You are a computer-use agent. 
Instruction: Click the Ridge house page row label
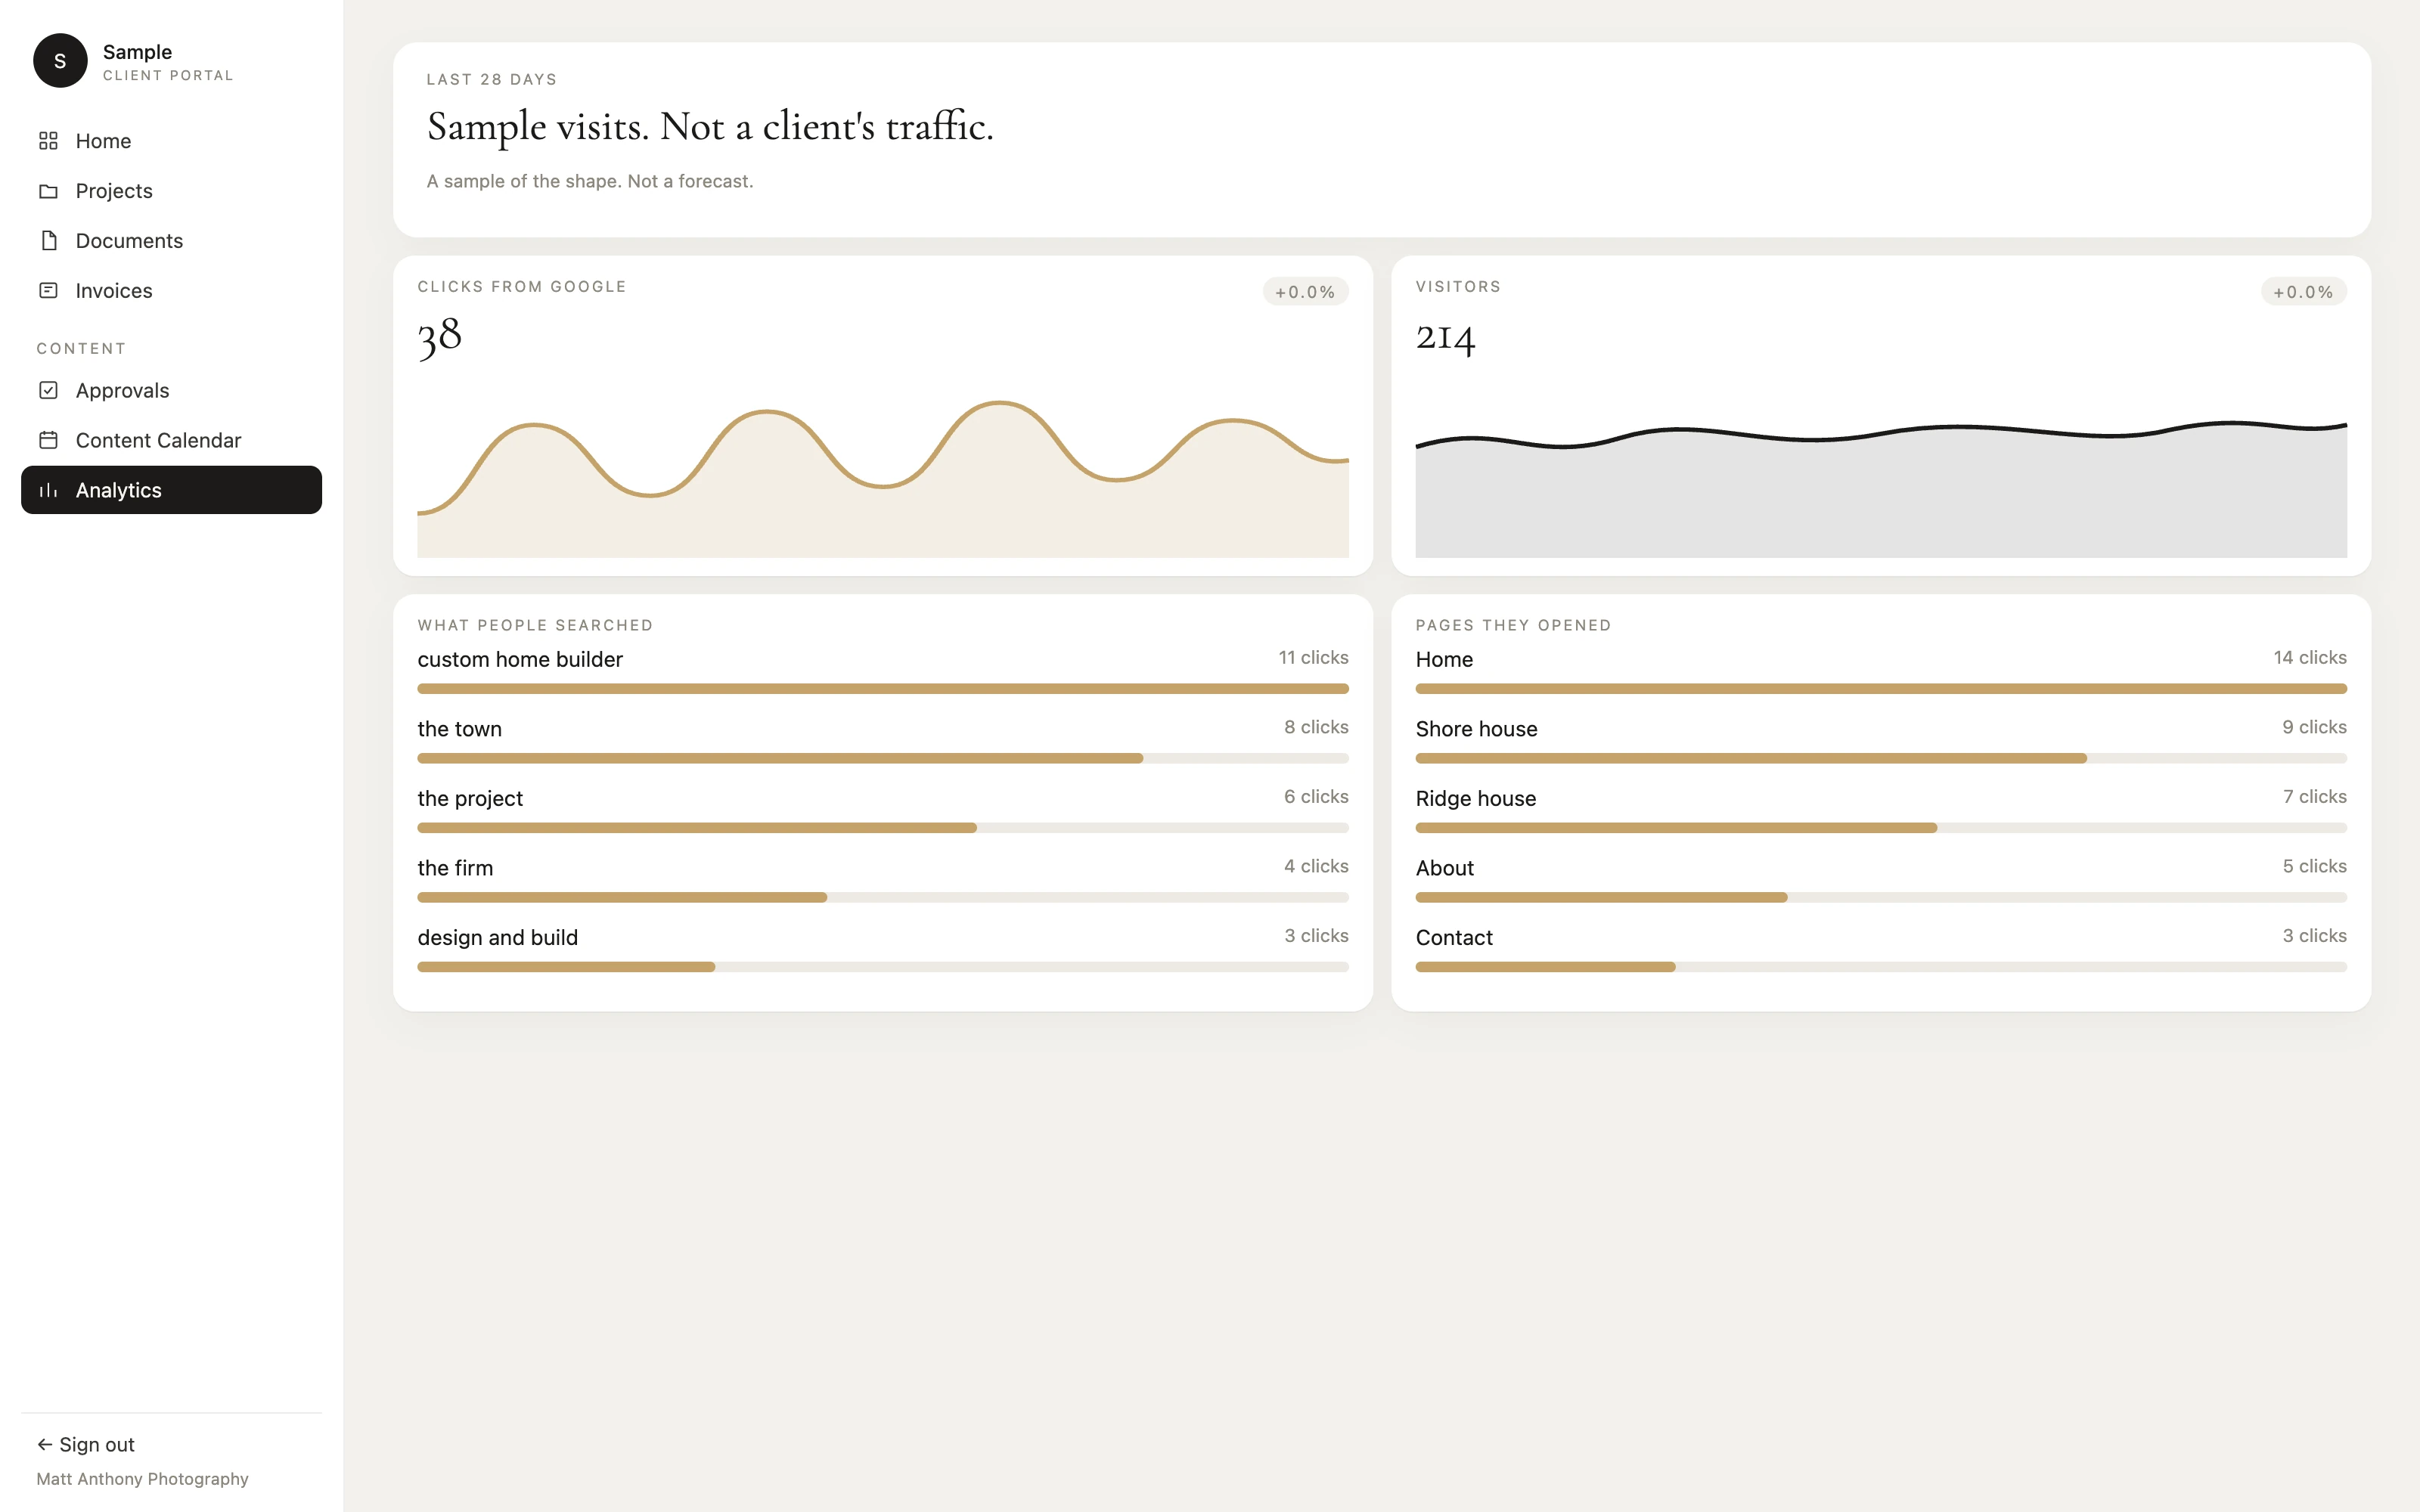tap(1476, 798)
